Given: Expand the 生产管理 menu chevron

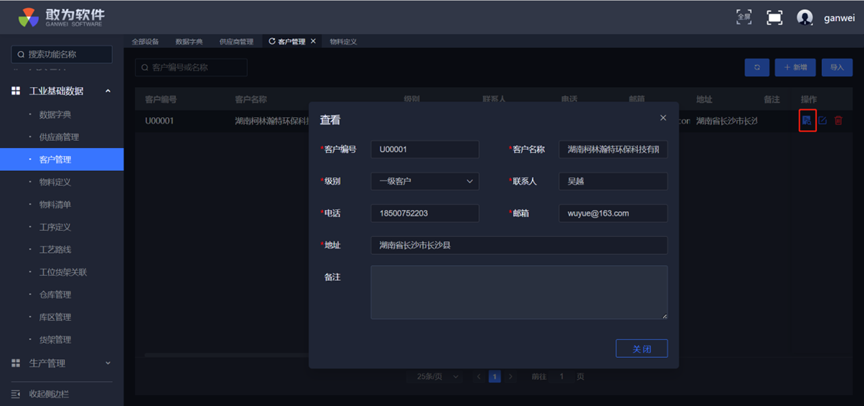Looking at the screenshot, I should coord(108,364).
